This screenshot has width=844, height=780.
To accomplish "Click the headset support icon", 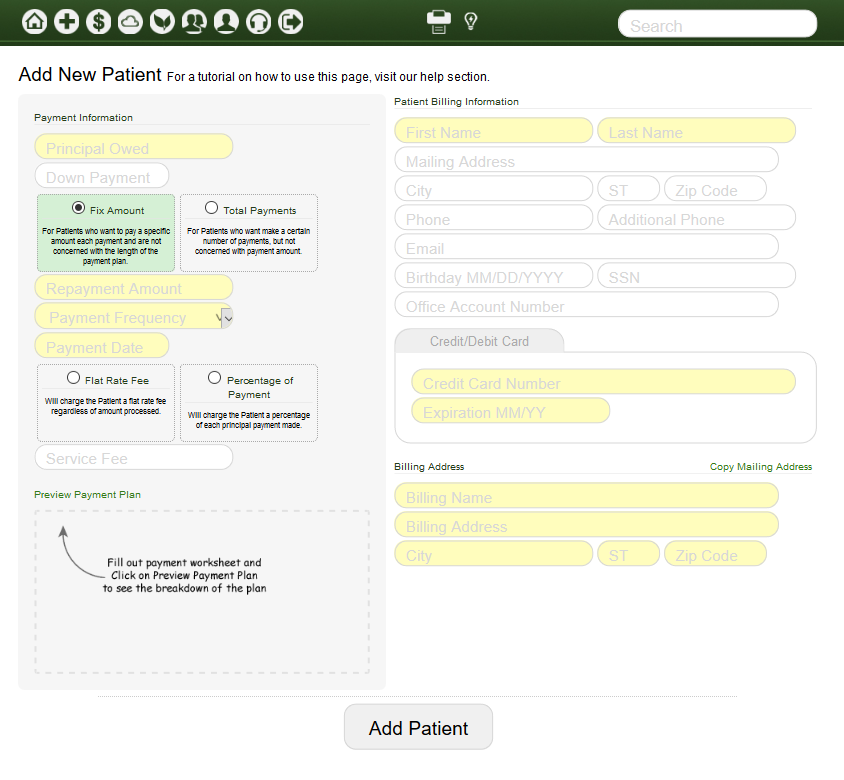I will click(x=258, y=22).
